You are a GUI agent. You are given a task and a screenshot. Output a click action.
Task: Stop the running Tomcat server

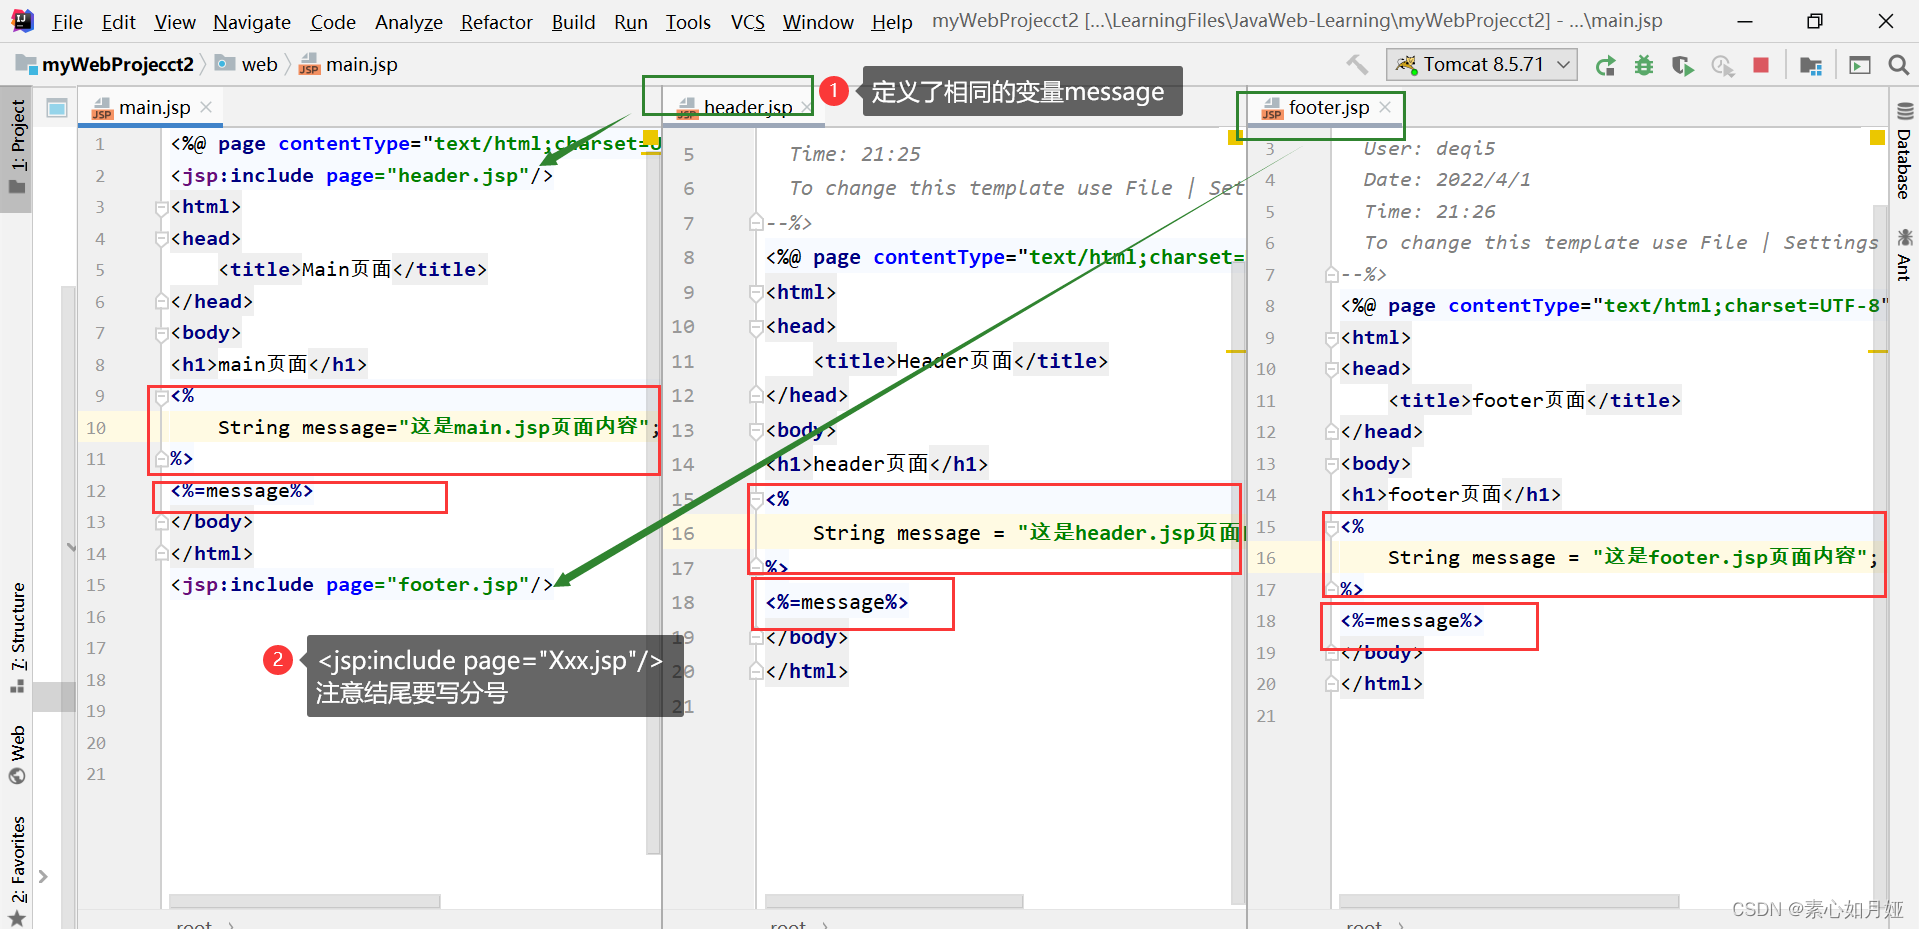point(1761,65)
